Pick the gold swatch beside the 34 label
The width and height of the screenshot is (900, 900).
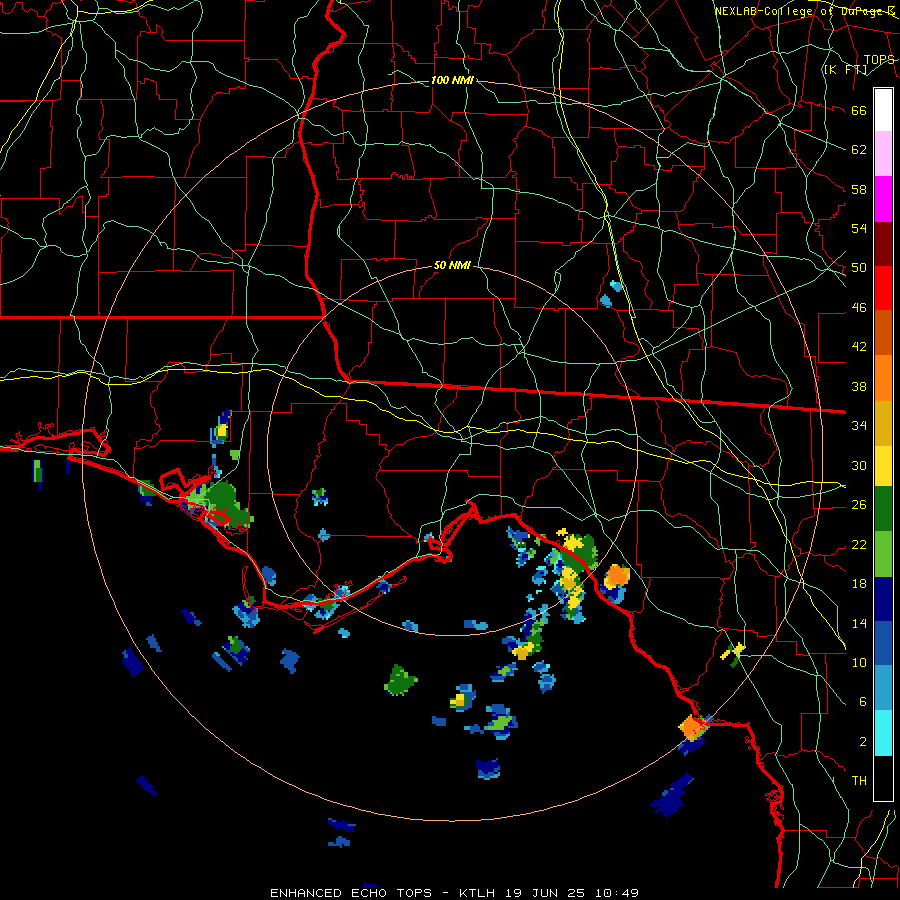[883, 423]
